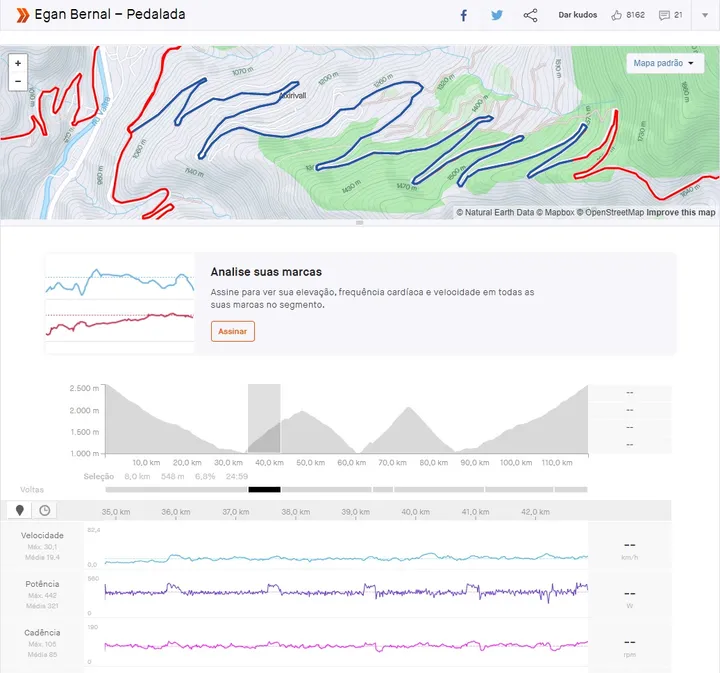
Task: Click the Analise suas marcas chart thumbnail
Action: pyautogui.click(x=120, y=303)
